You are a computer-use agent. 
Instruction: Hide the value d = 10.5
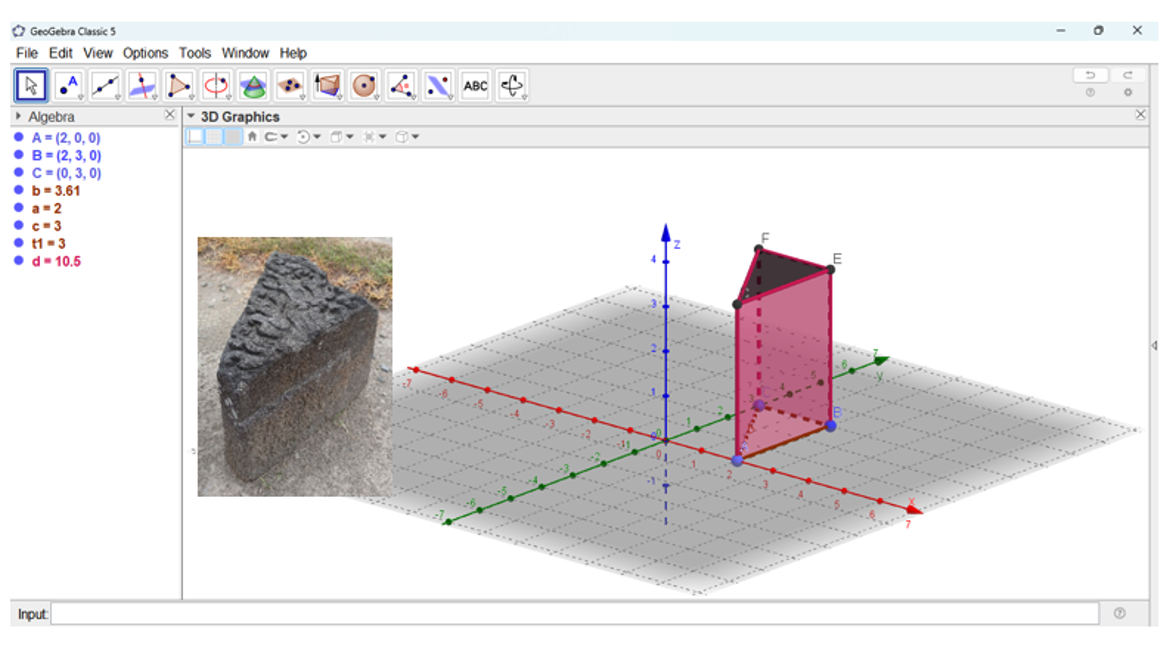[19, 261]
